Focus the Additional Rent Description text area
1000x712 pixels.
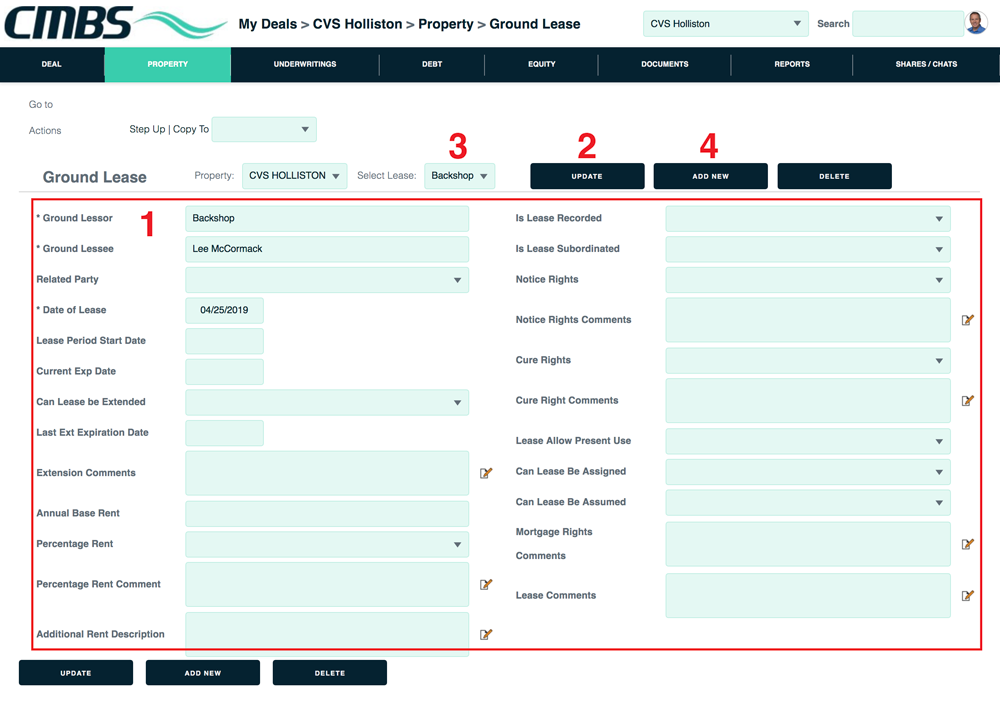(x=327, y=635)
